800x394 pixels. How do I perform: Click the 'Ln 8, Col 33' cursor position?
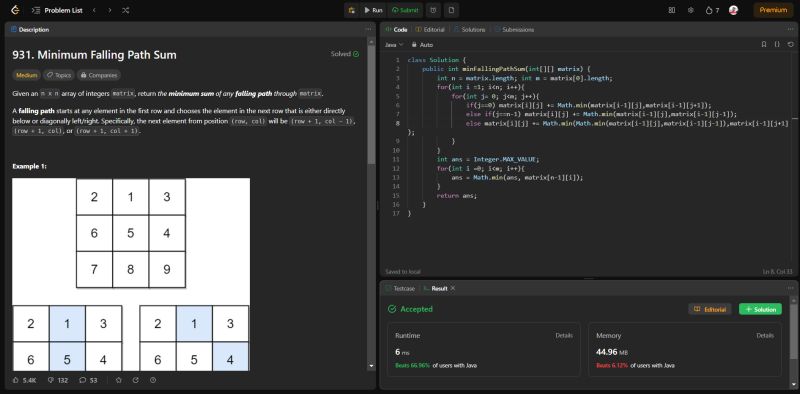pos(779,272)
